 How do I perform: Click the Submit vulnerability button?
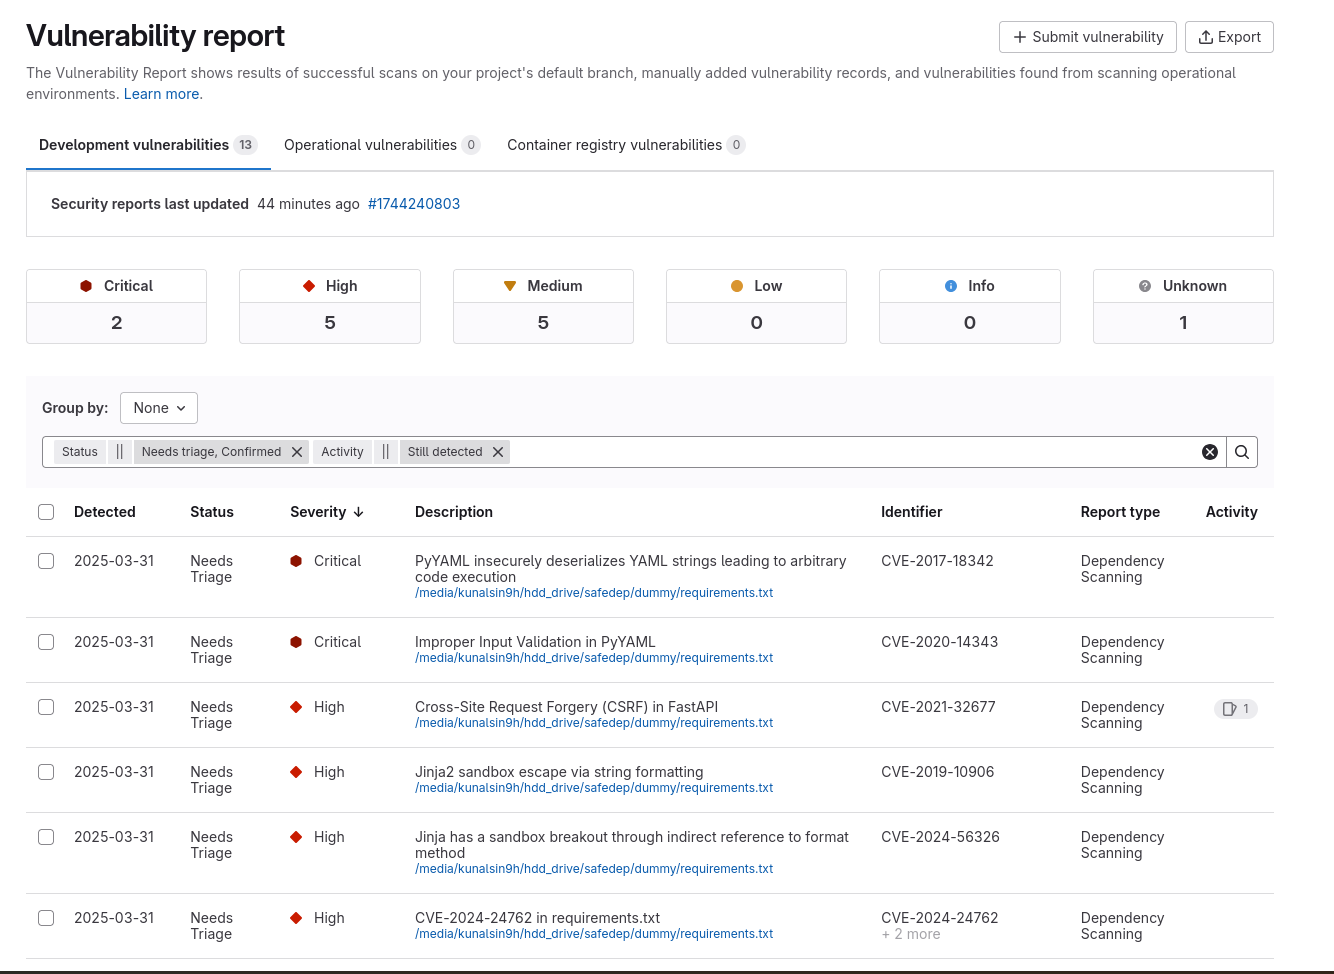pyautogui.click(x=1087, y=37)
